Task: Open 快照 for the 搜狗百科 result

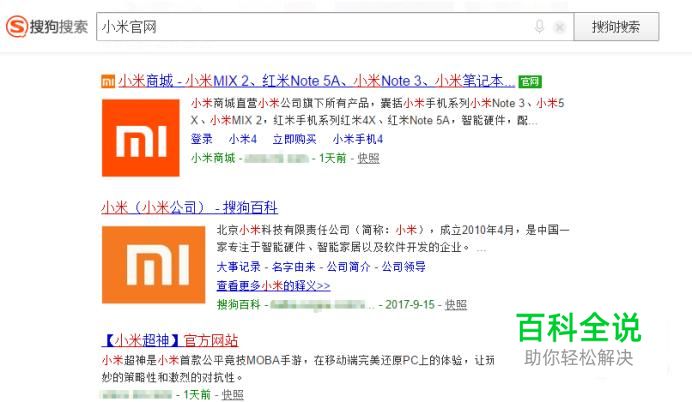Action: 455,304
